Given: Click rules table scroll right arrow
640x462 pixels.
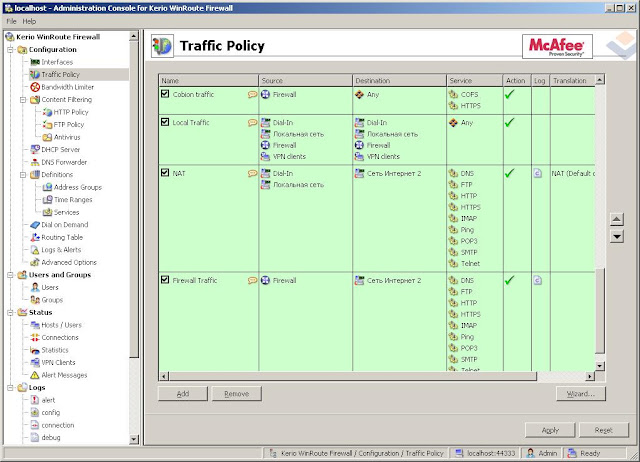Looking at the screenshot, I should (590, 376).
